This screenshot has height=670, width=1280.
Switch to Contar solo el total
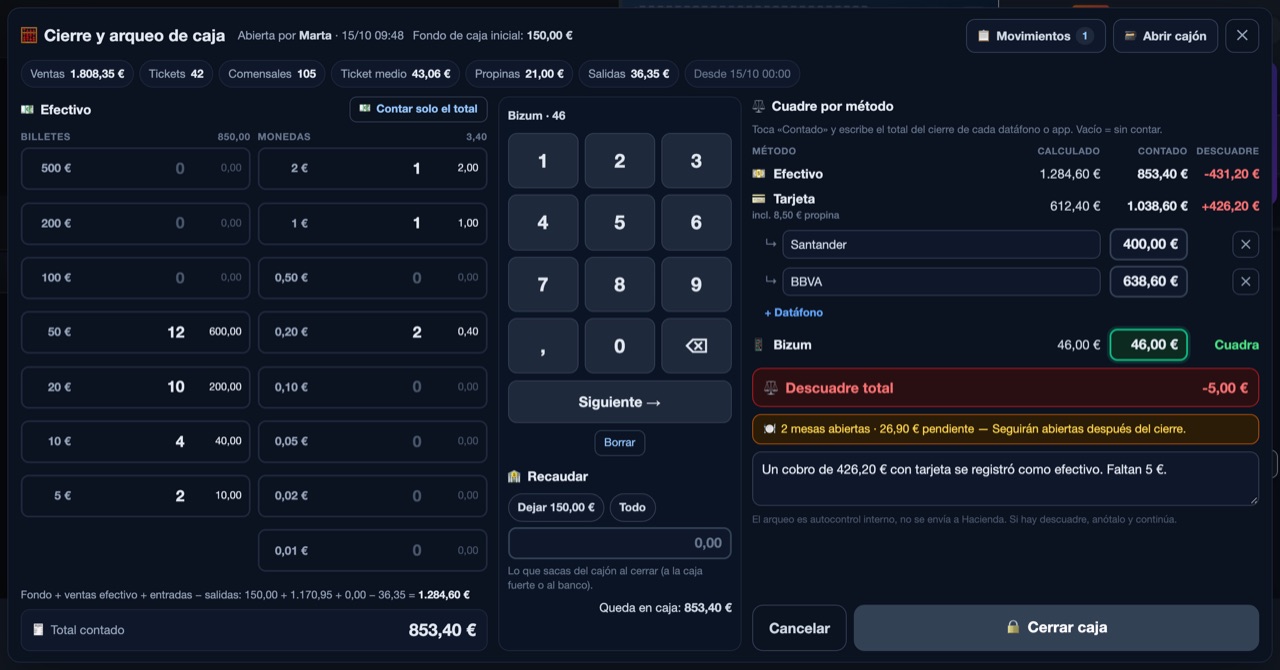pos(418,109)
